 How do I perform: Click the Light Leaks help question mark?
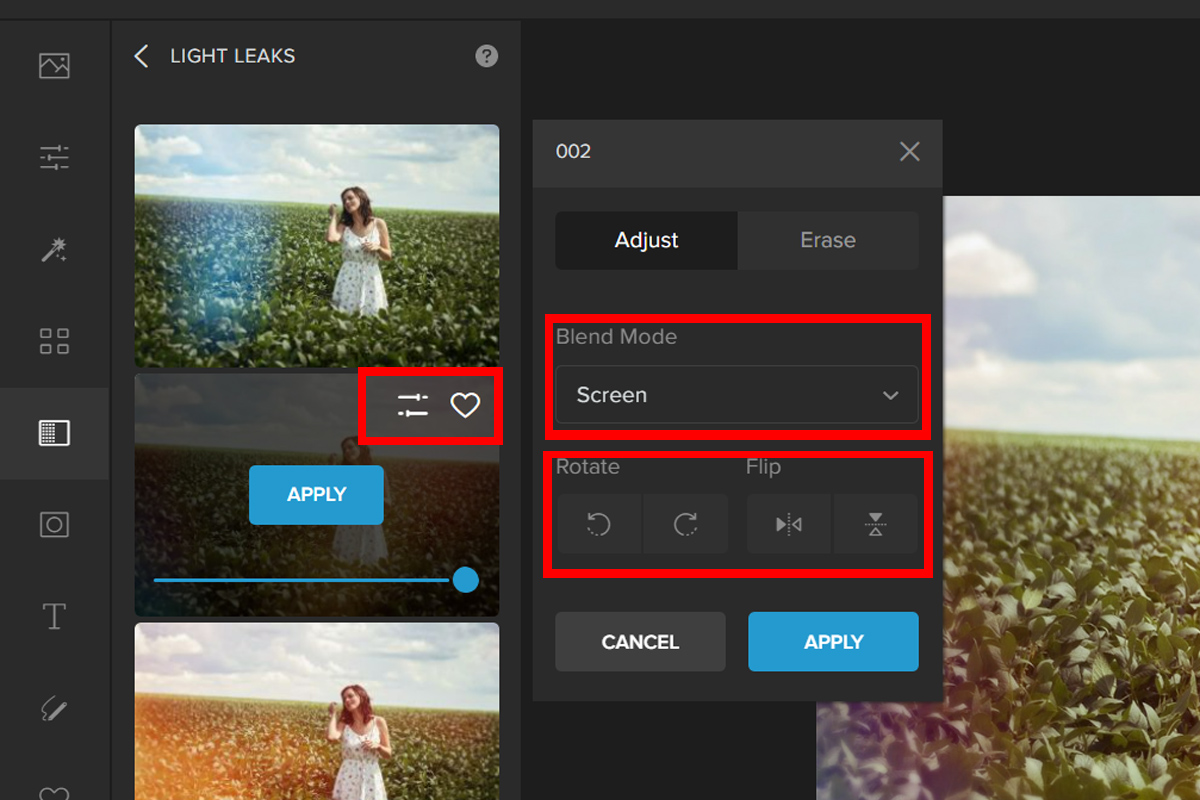(x=486, y=56)
